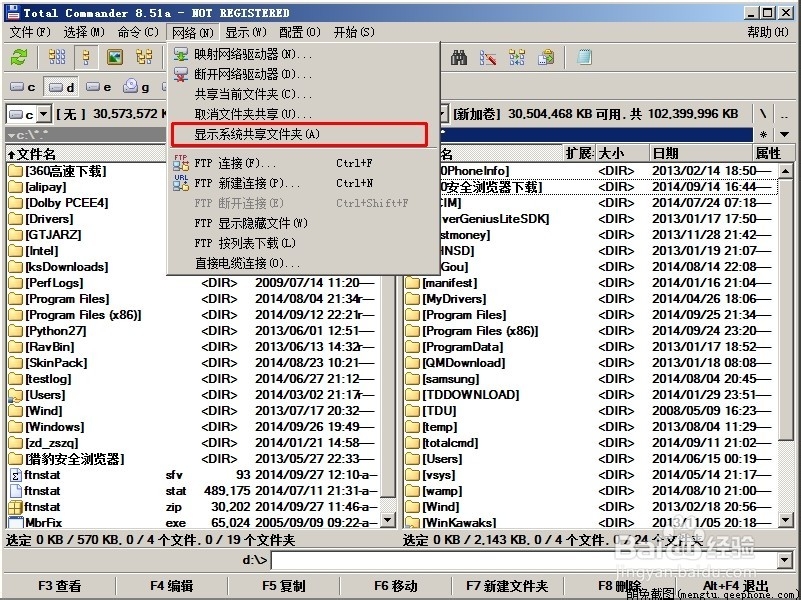Choose 共享当前文件夹(C) menu entry
This screenshot has height=600, width=801.
303,94
